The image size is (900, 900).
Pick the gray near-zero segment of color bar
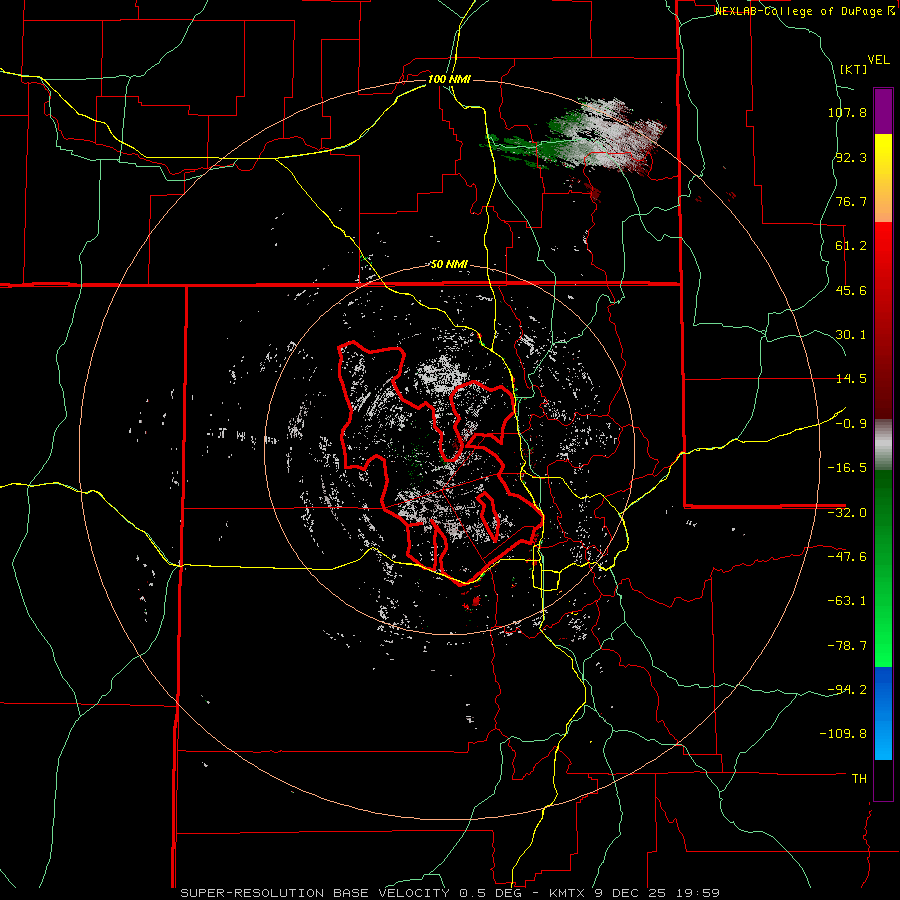(x=883, y=445)
